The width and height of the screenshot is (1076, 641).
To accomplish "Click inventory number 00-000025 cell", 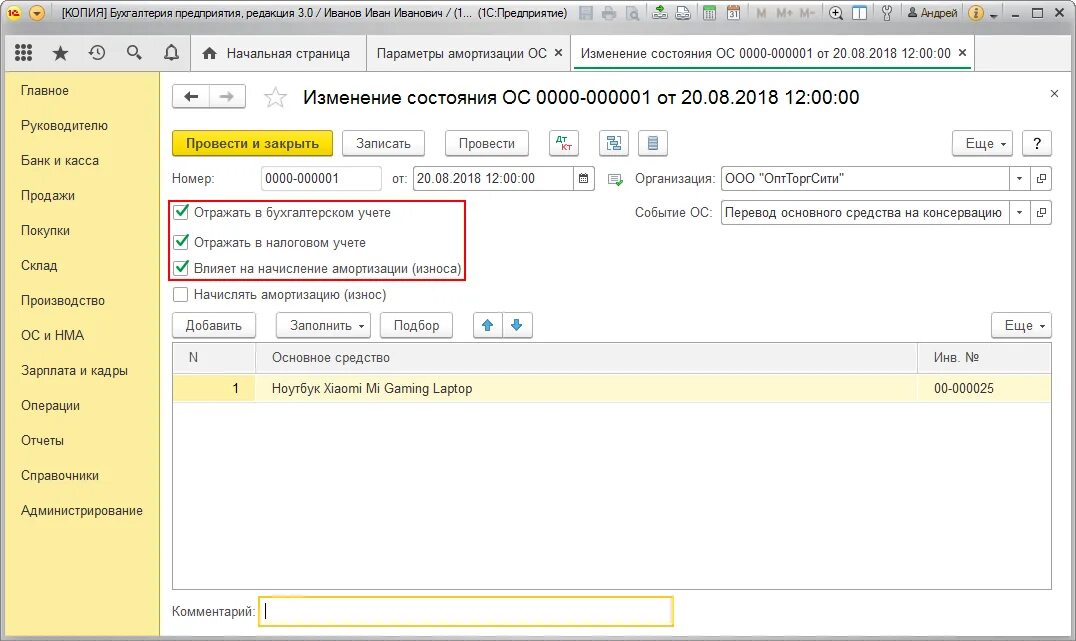I will tap(983, 388).
